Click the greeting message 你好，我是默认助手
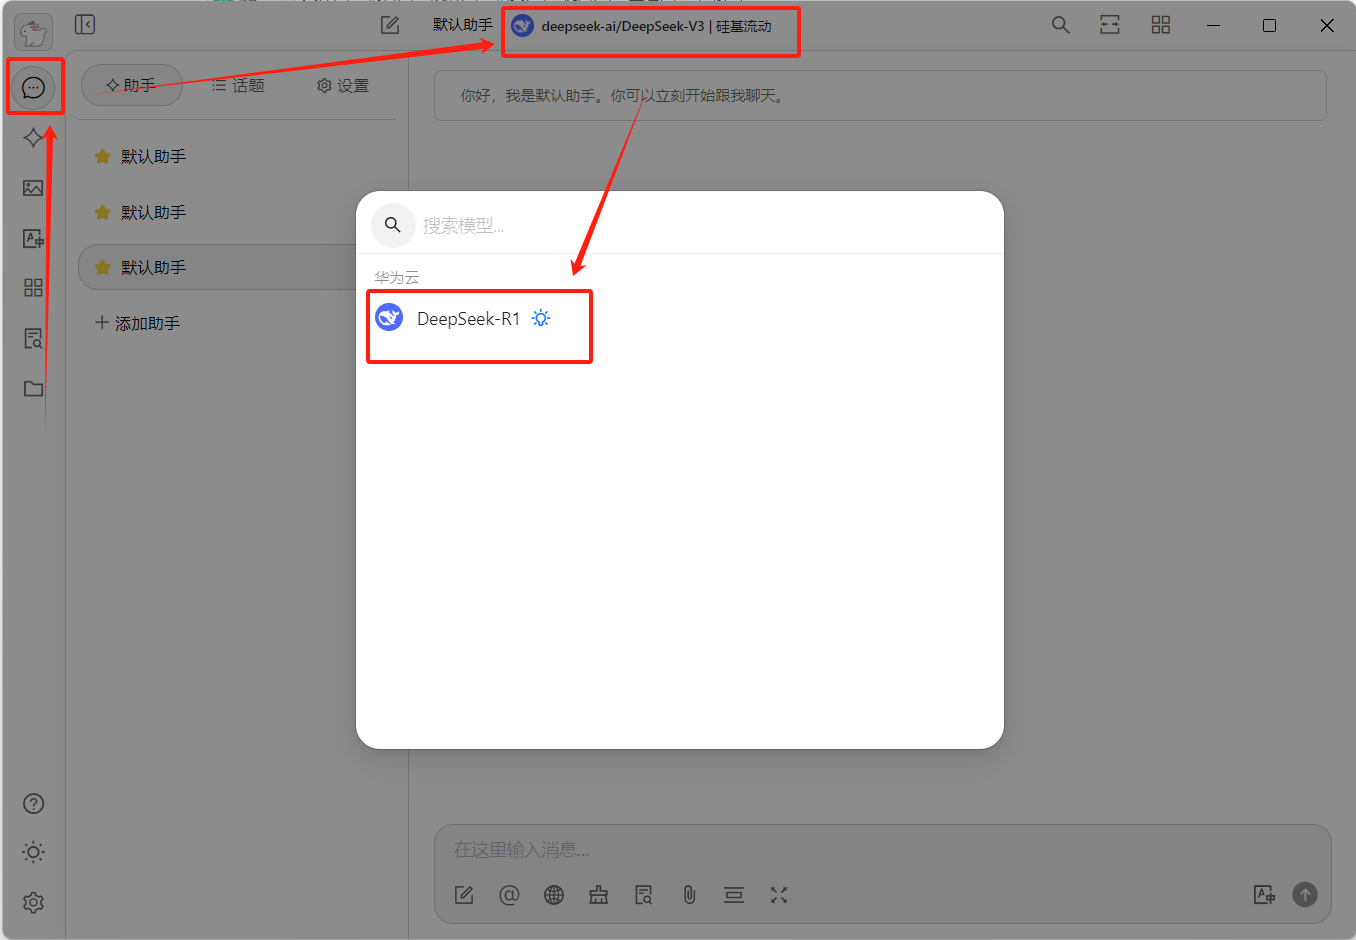This screenshot has height=940, width=1356. pyautogui.click(x=880, y=96)
